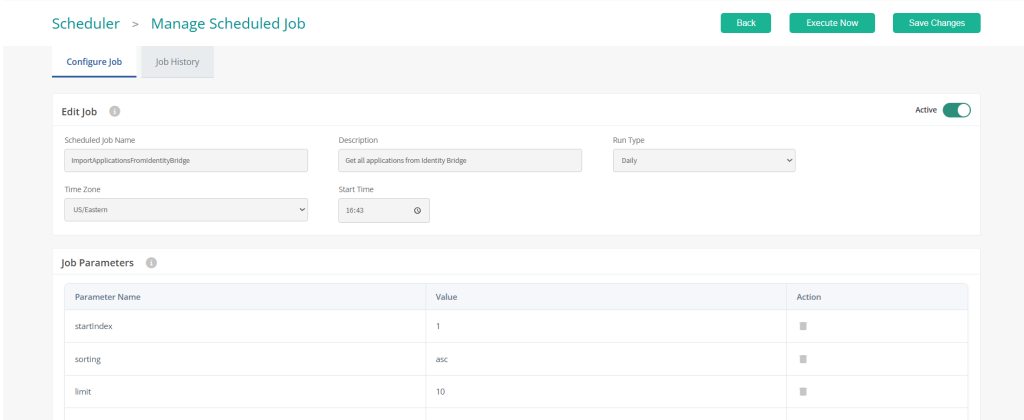Delete the startIndex parameter via trash icon

[x=803, y=326]
